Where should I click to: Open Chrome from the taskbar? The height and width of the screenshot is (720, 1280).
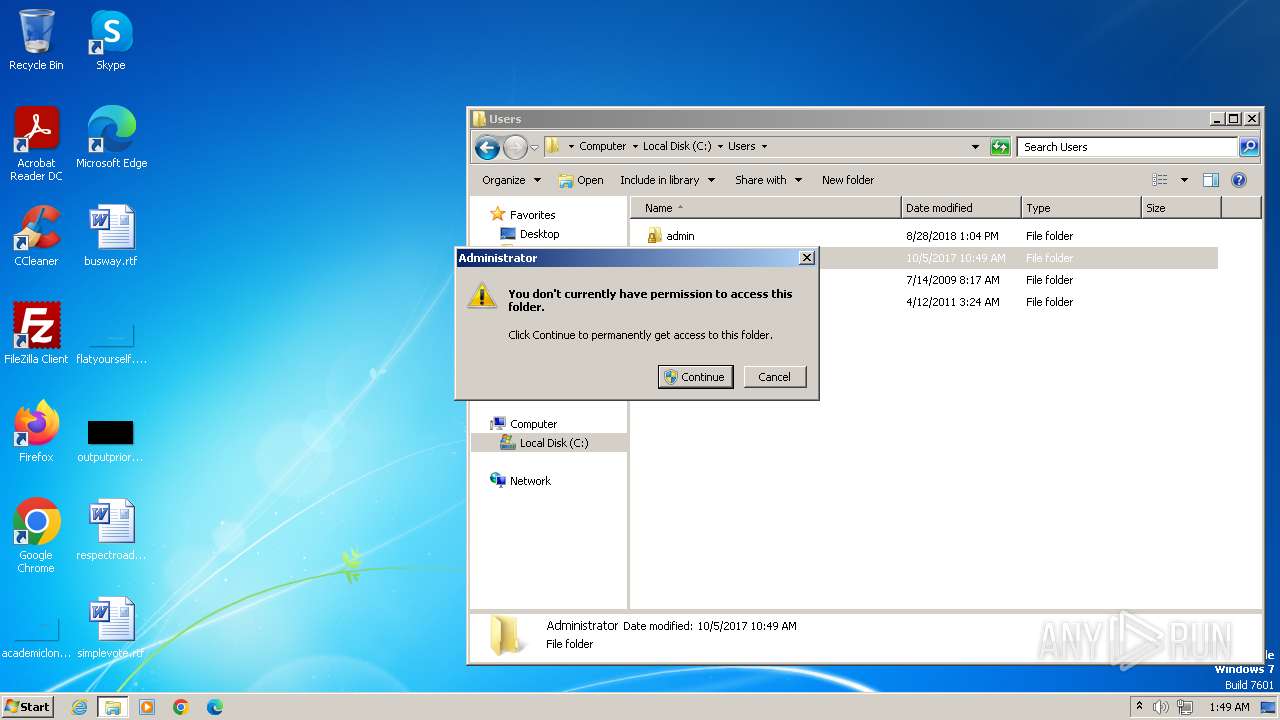pos(181,707)
